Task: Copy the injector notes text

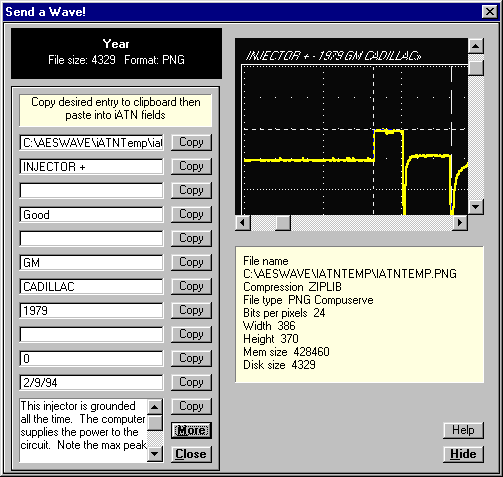Action: [191, 406]
